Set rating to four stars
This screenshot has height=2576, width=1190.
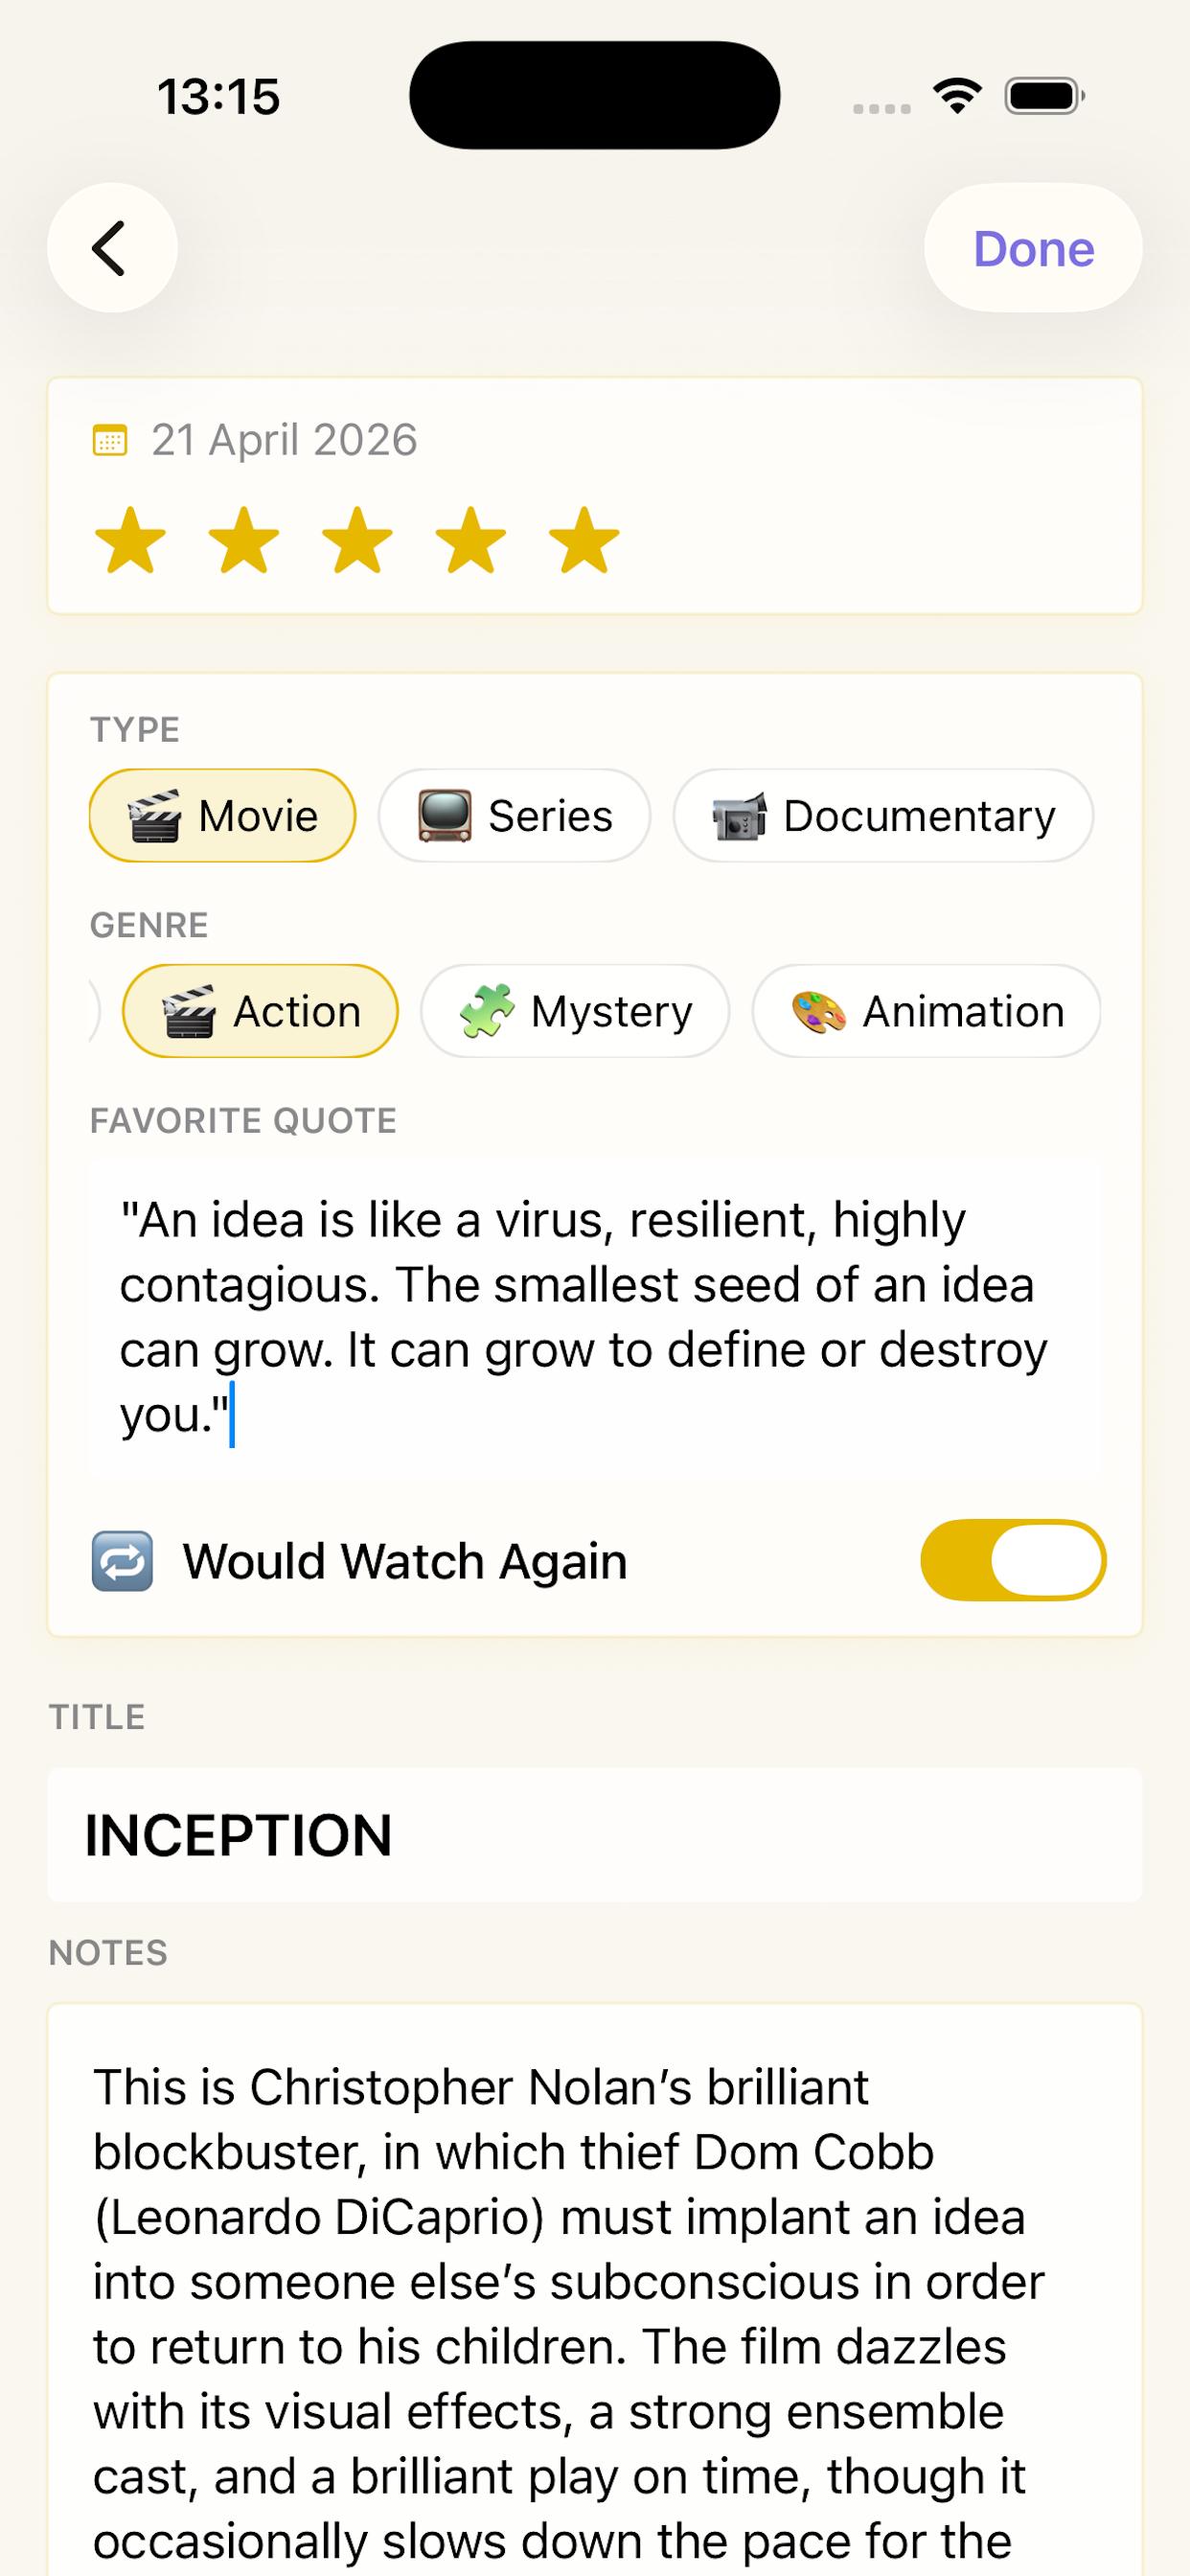click(471, 541)
